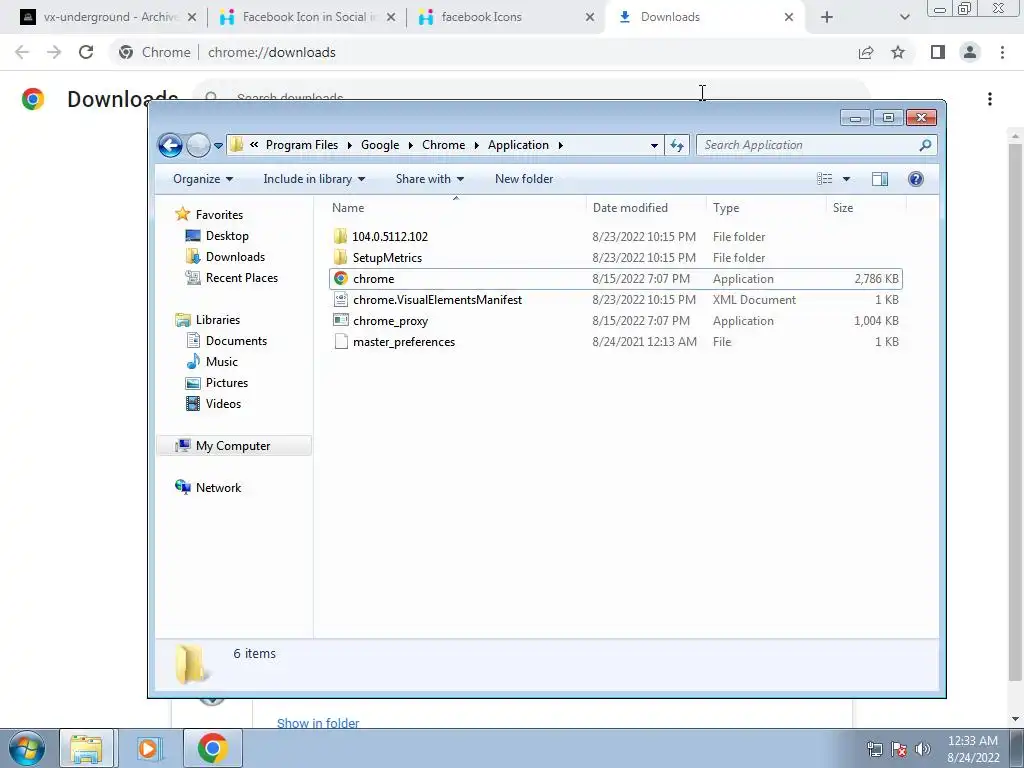Close the Downloads Chrome tab
This screenshot has height=768, width=1024.
(x=789, y=17)
